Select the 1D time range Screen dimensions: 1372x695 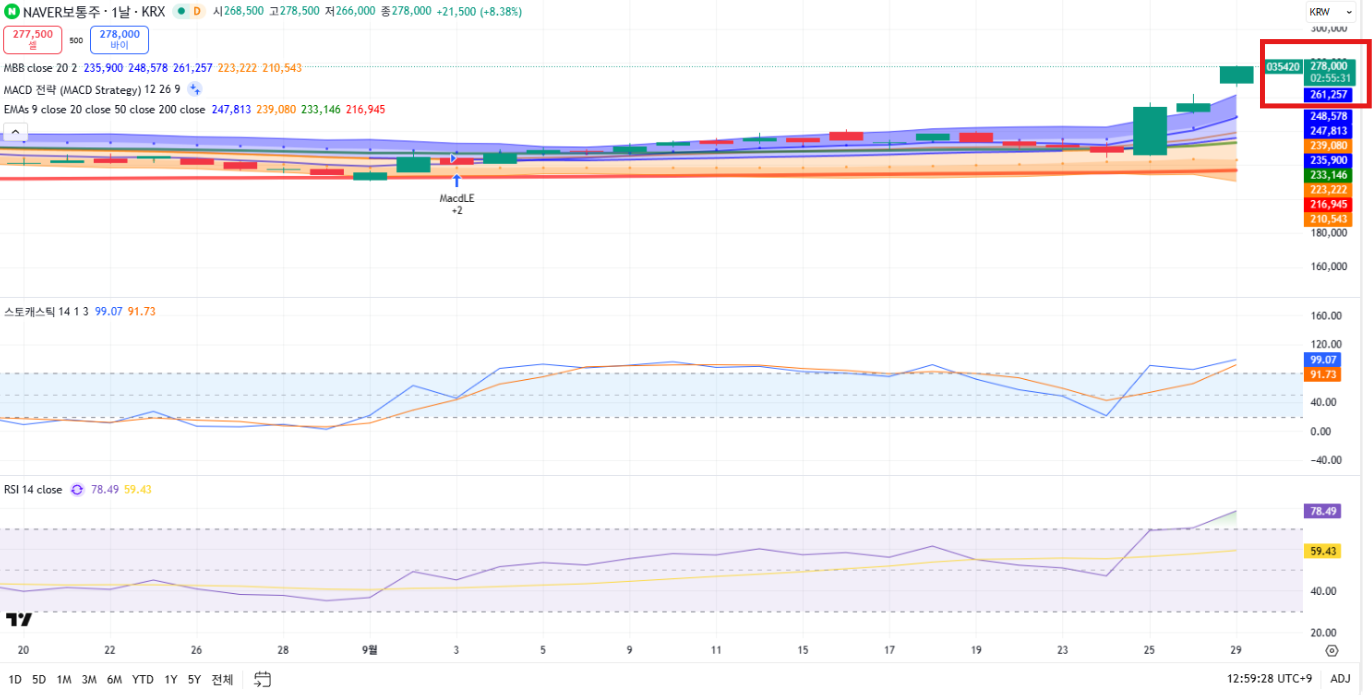(x=15, y=679)
